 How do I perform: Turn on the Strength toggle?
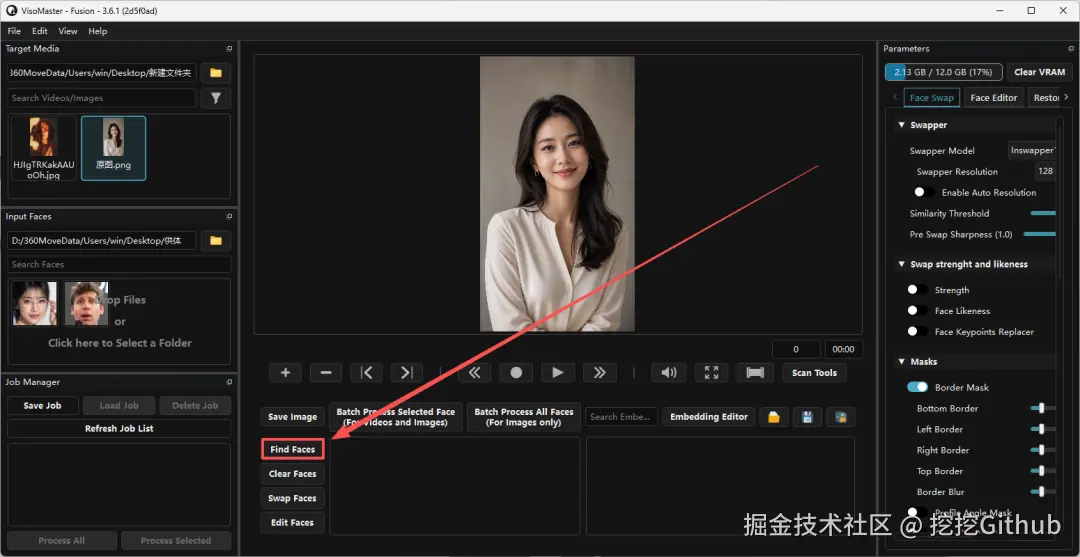(x=917, y=290)
